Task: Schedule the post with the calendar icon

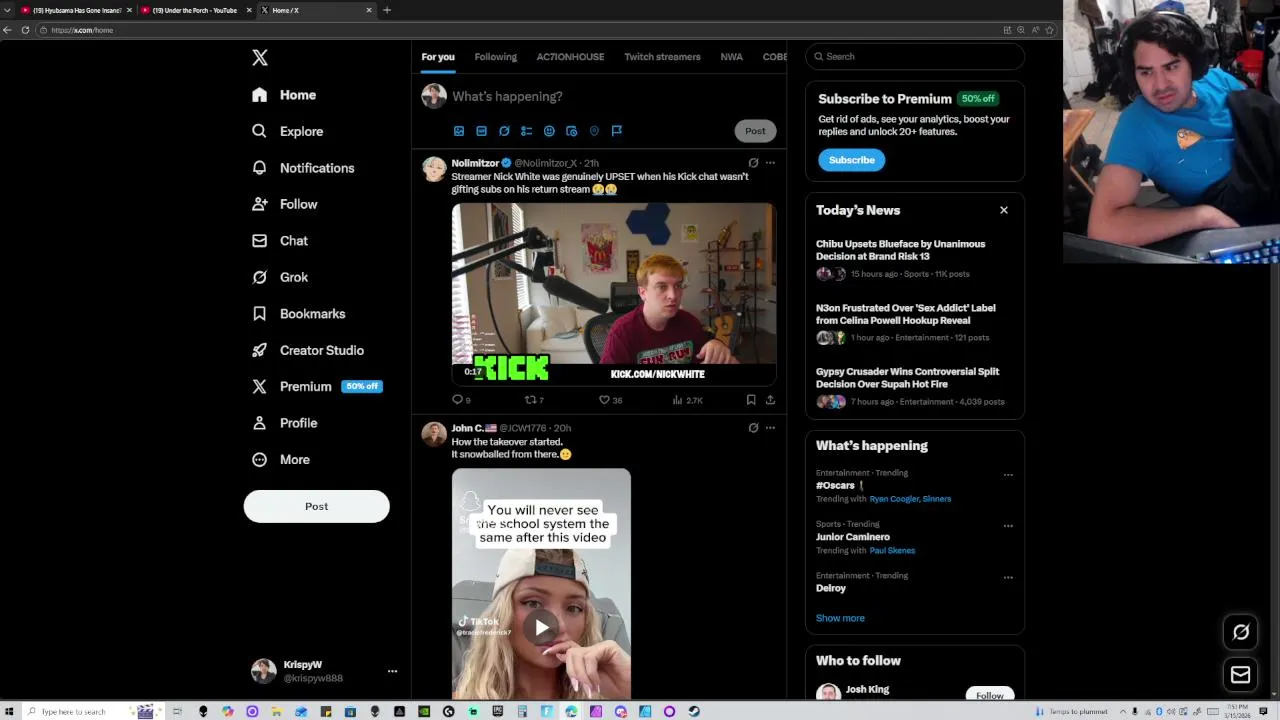Action: pyautogui.click(x=571, y=131)
